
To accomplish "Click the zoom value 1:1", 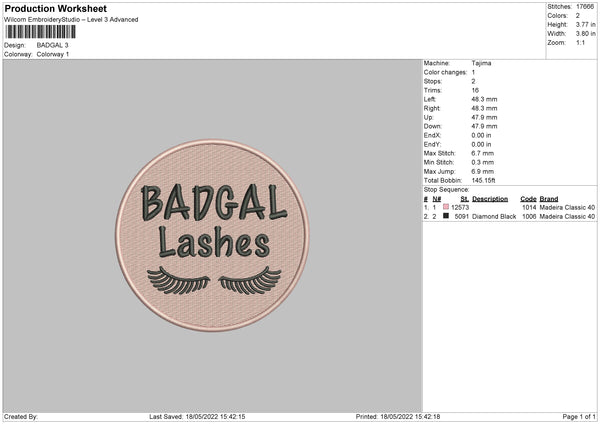I will pyautogui.click(x=580, y=42).
